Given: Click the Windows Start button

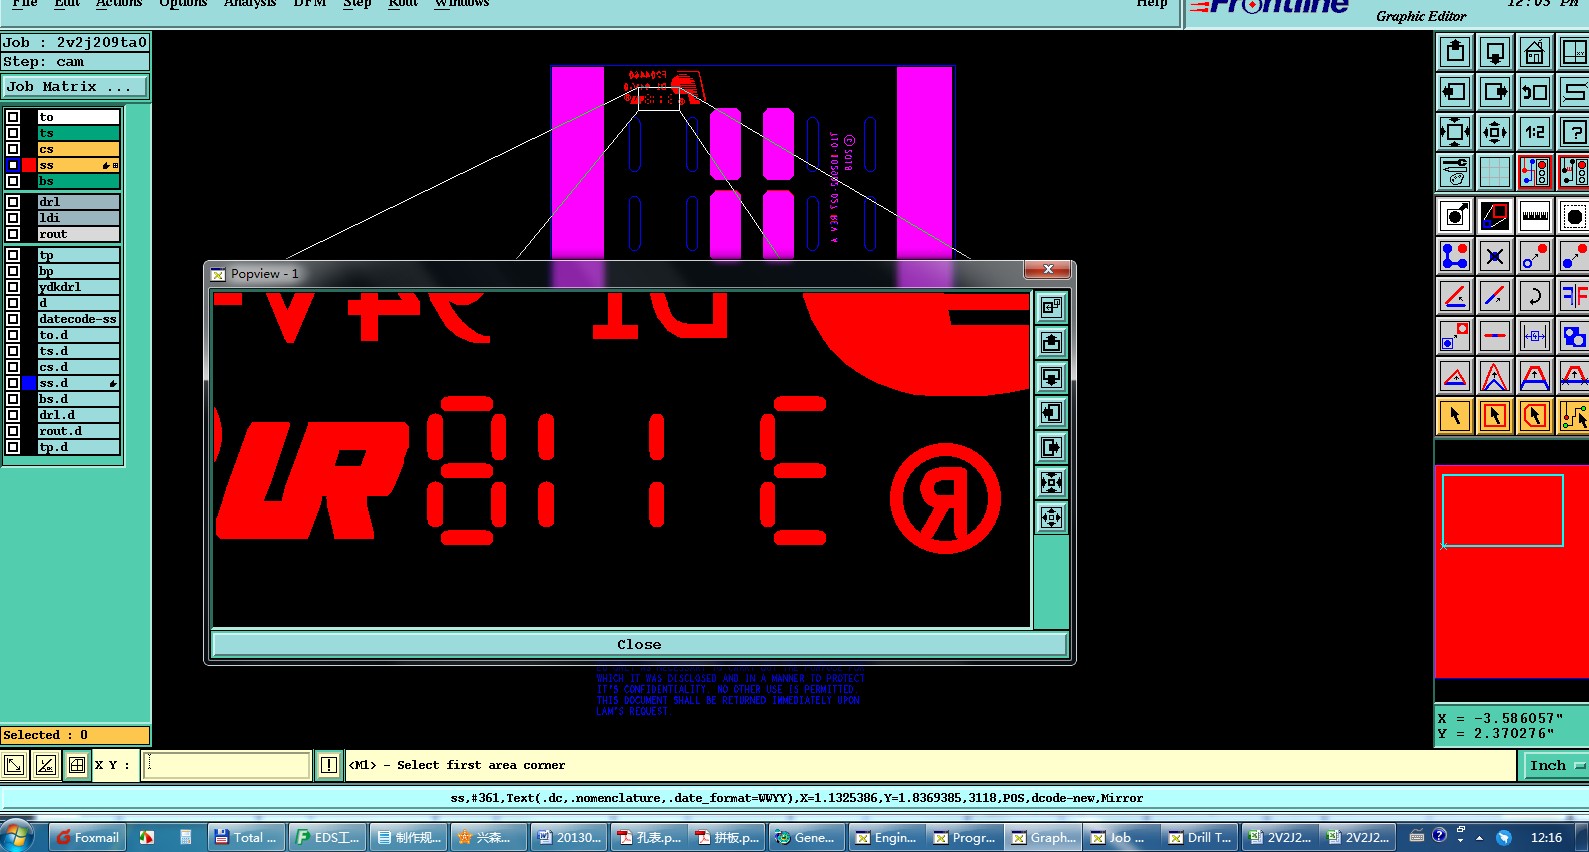Looking at the screenshot, I should [17, 837].
